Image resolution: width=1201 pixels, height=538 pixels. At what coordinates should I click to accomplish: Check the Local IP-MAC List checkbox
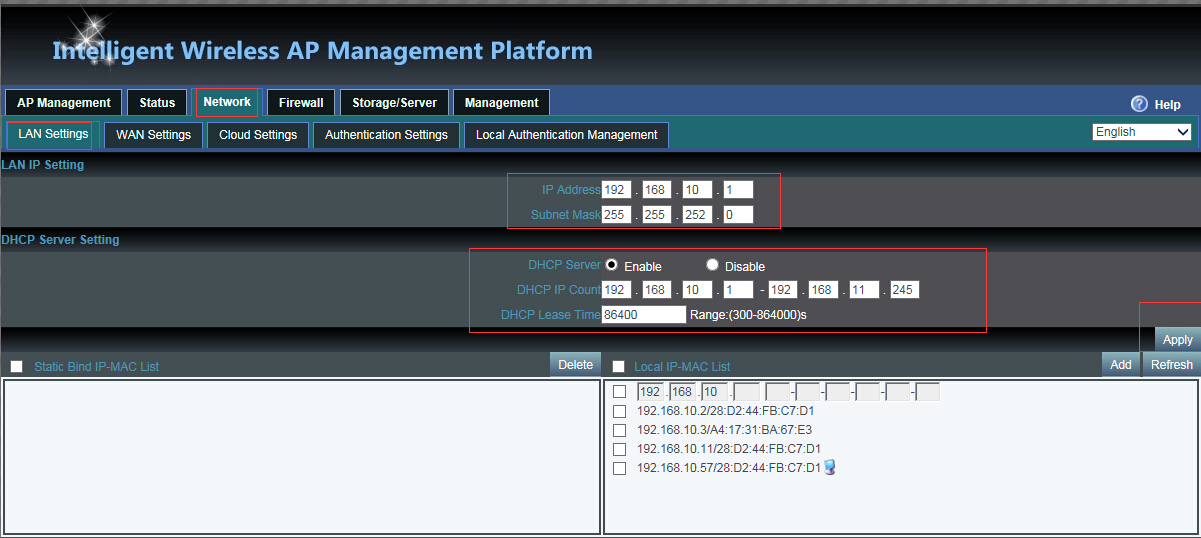click(x=619, y=367)
